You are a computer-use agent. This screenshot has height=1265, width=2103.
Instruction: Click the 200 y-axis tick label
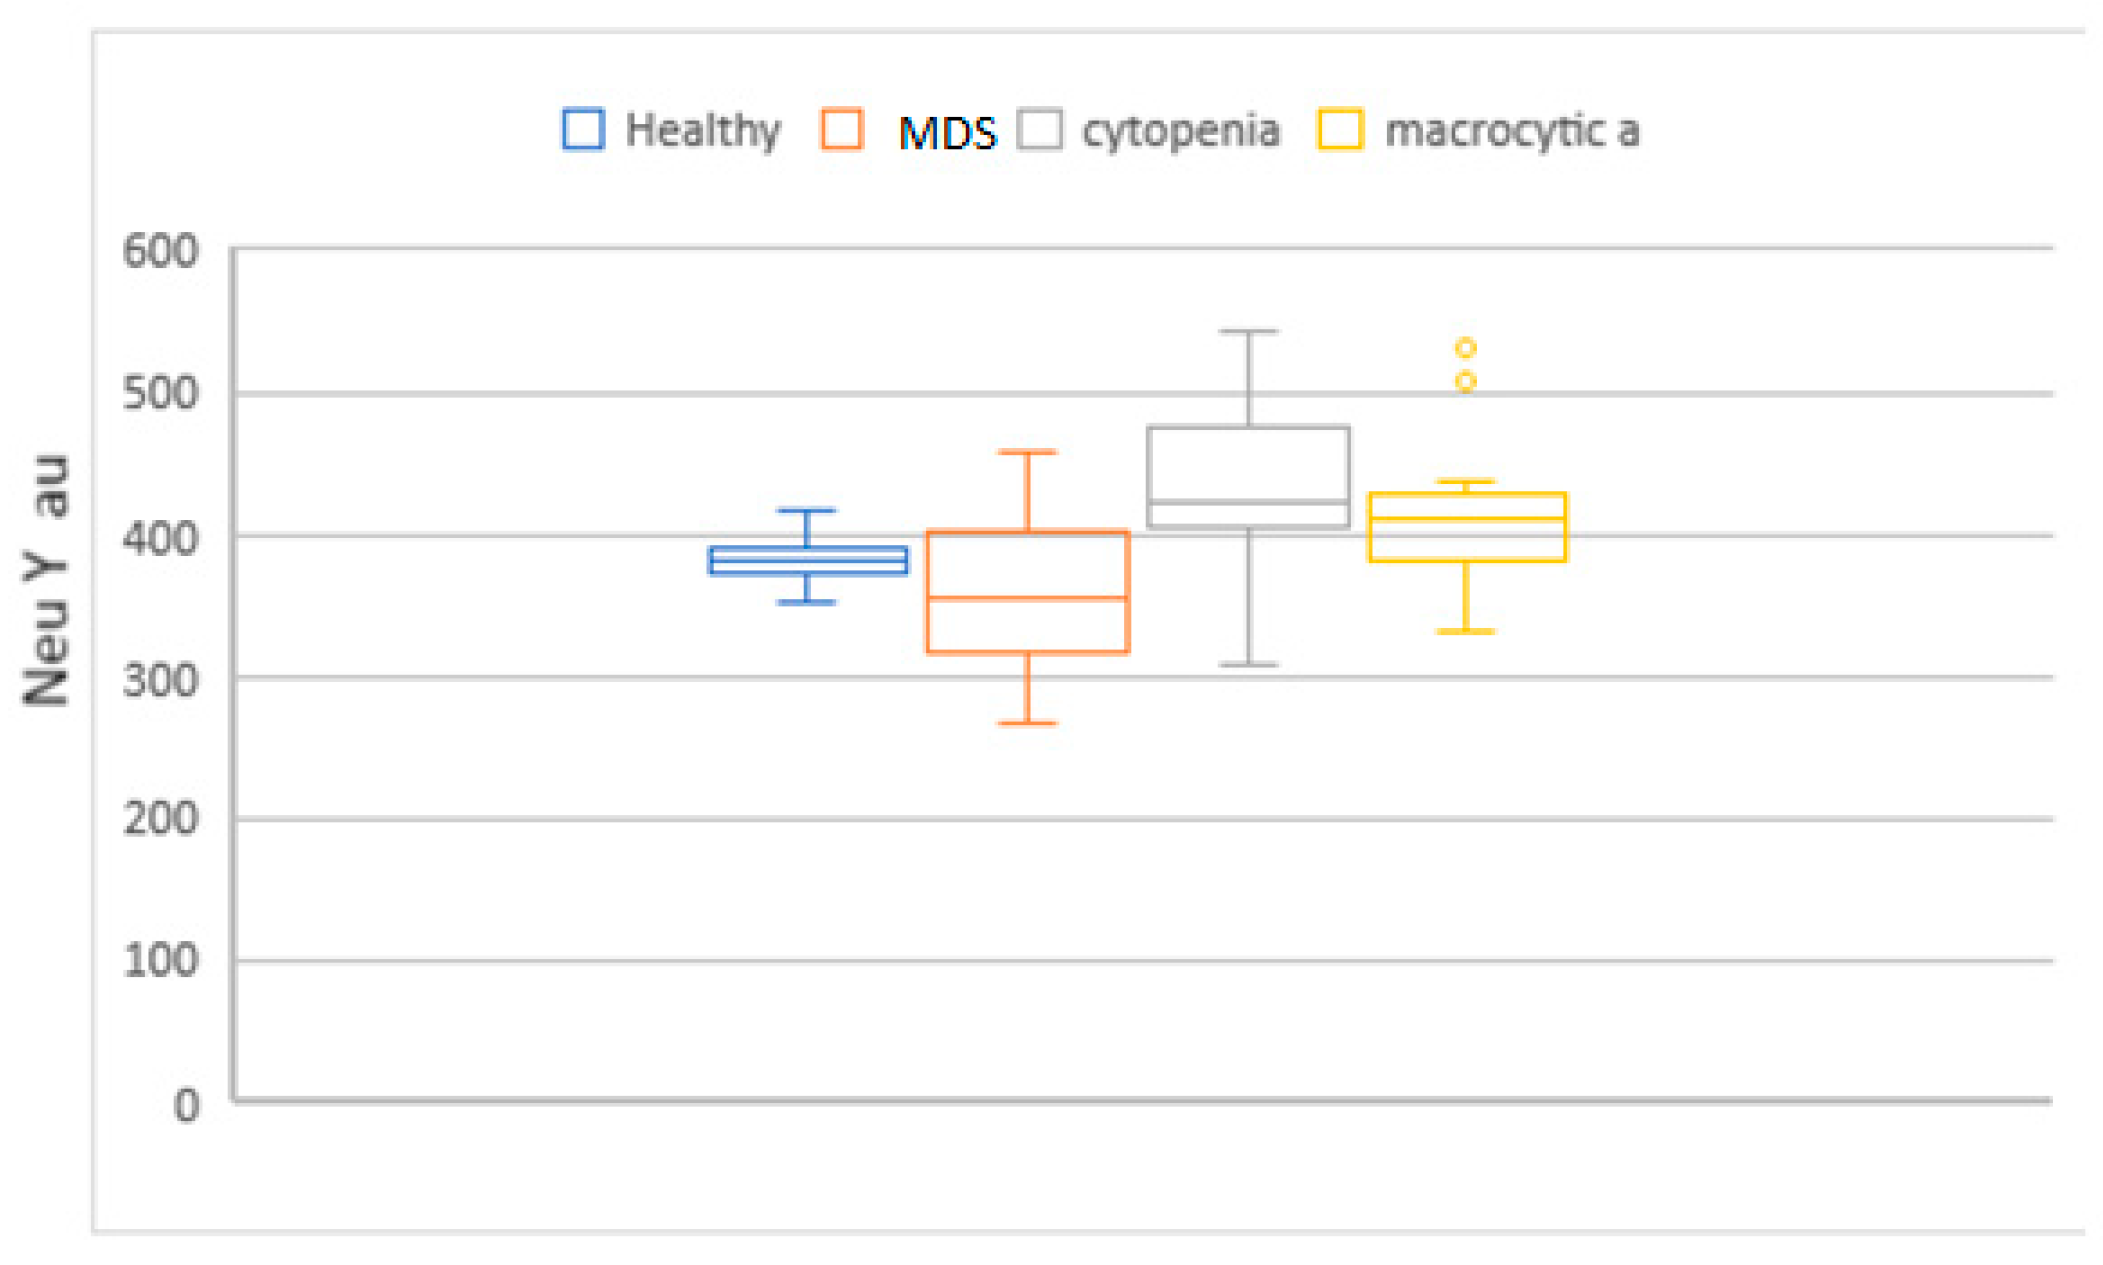coord(160,819)
